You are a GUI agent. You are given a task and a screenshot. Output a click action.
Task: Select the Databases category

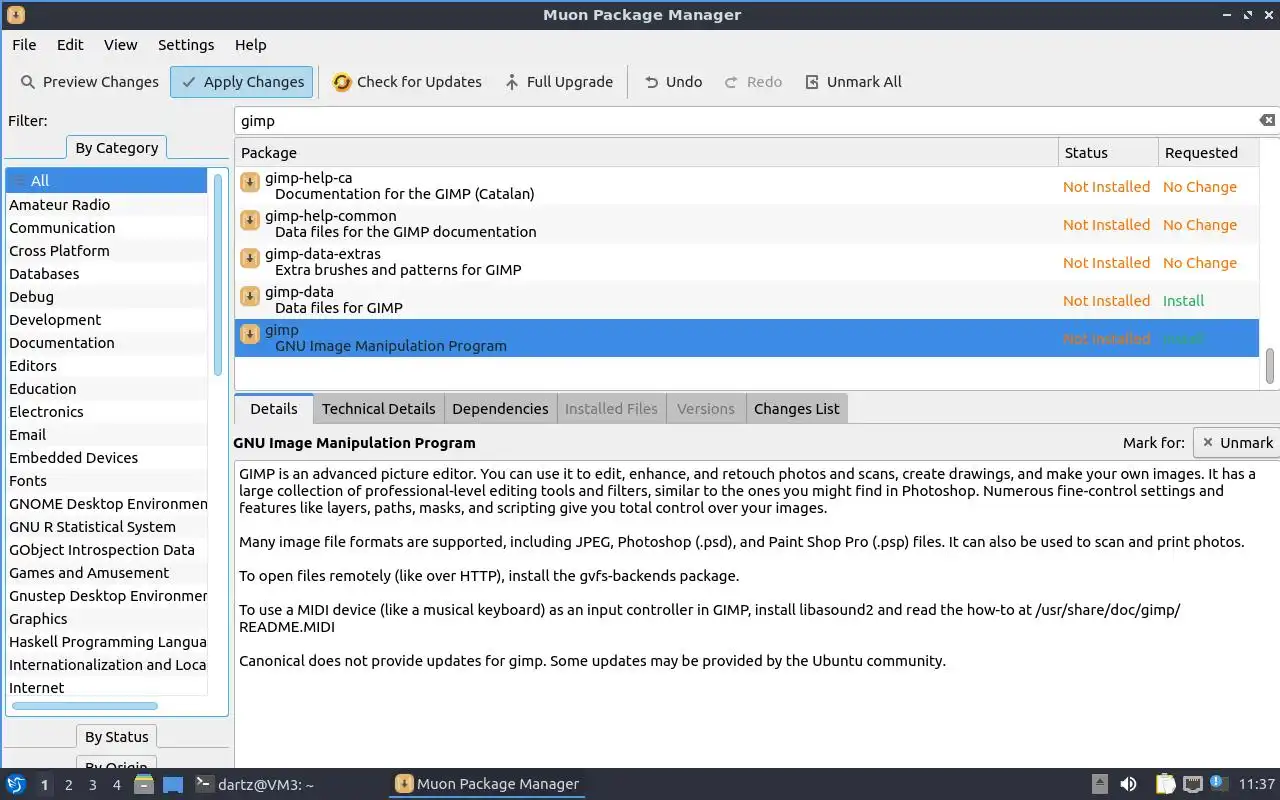pos(106,274)
